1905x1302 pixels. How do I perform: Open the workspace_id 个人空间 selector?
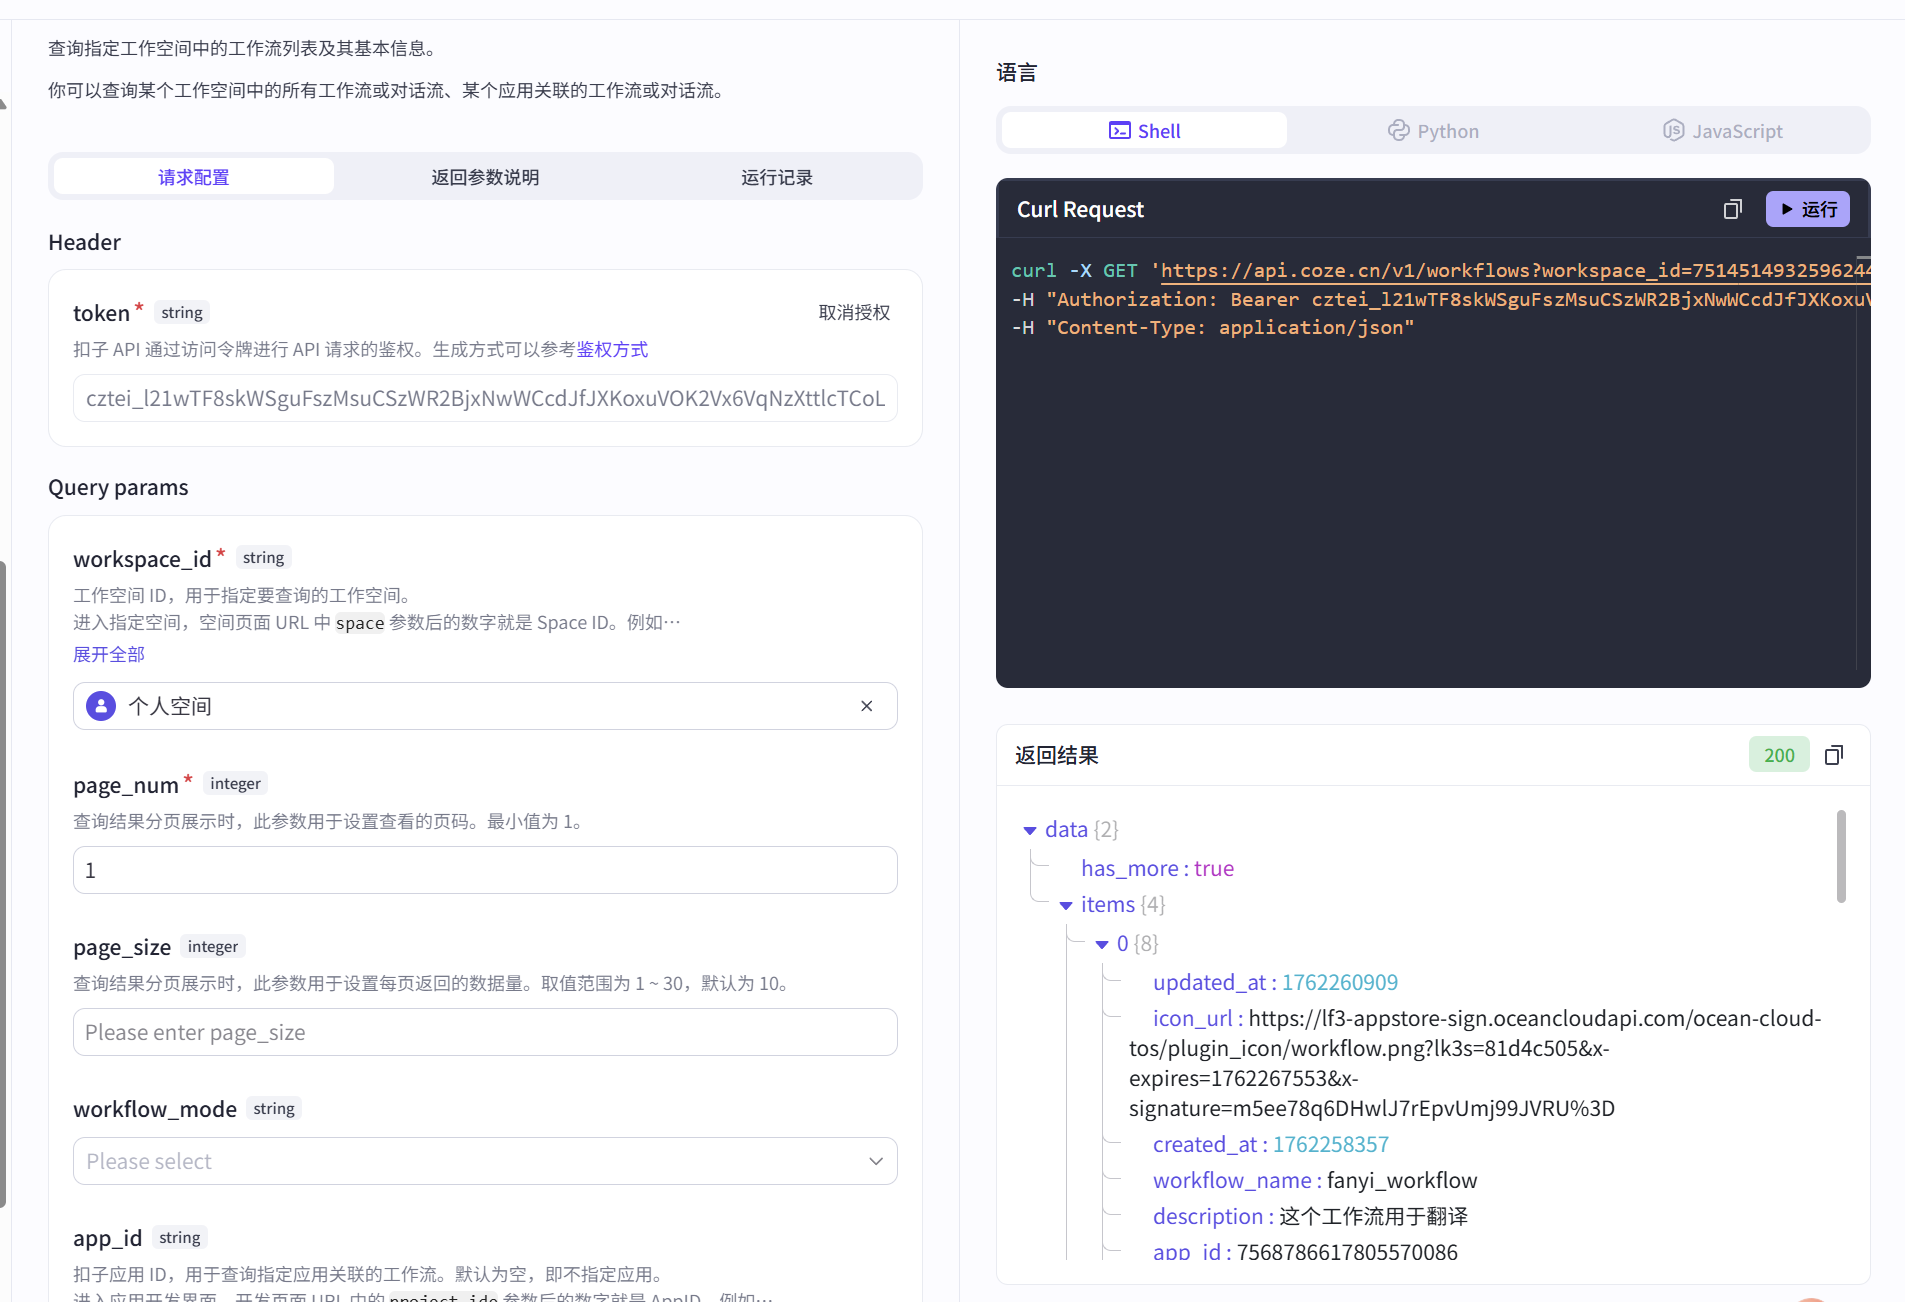coord(485,706)
